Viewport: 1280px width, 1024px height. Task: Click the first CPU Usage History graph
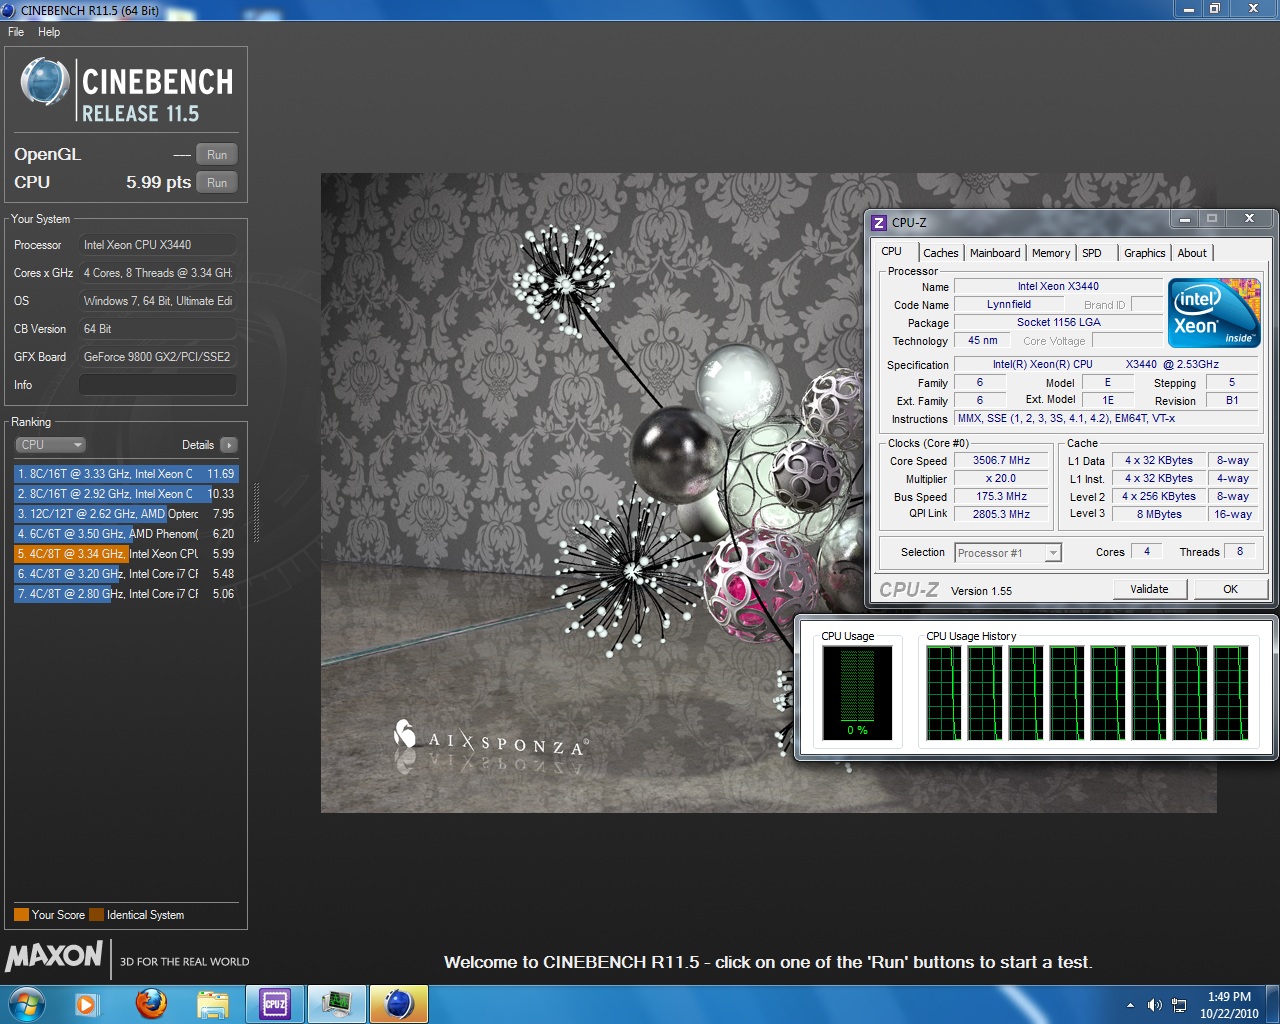tap(943, 693)
